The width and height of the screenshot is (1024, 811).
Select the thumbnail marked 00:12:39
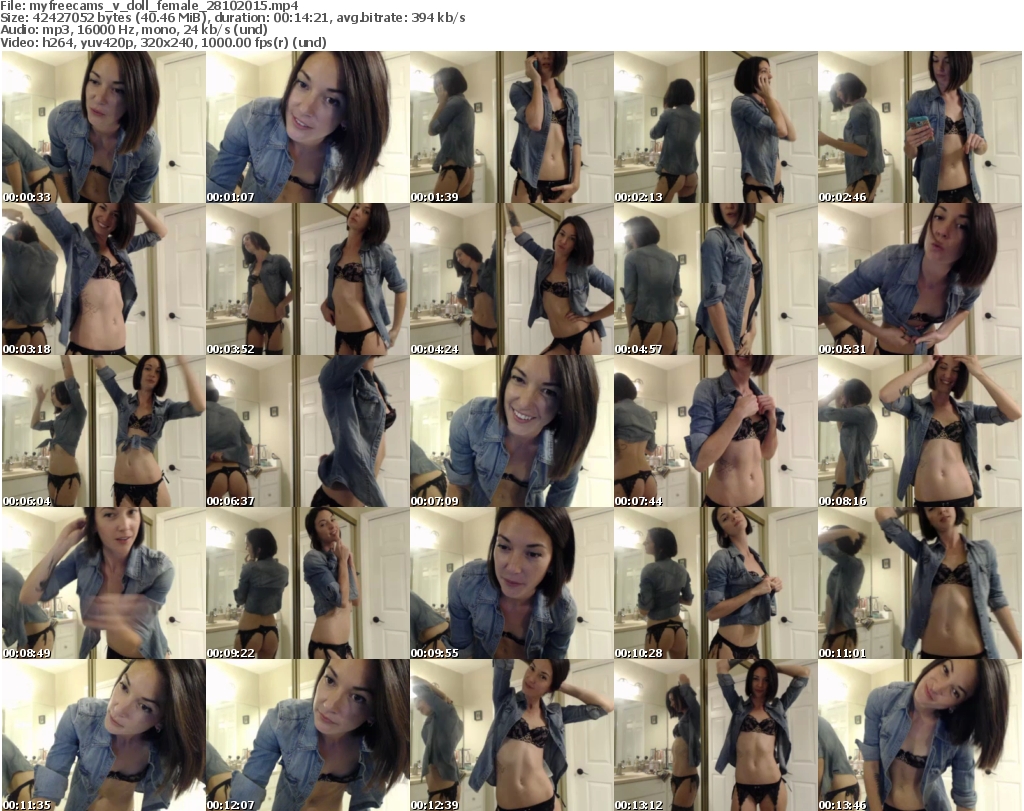(x=511, y=735)
